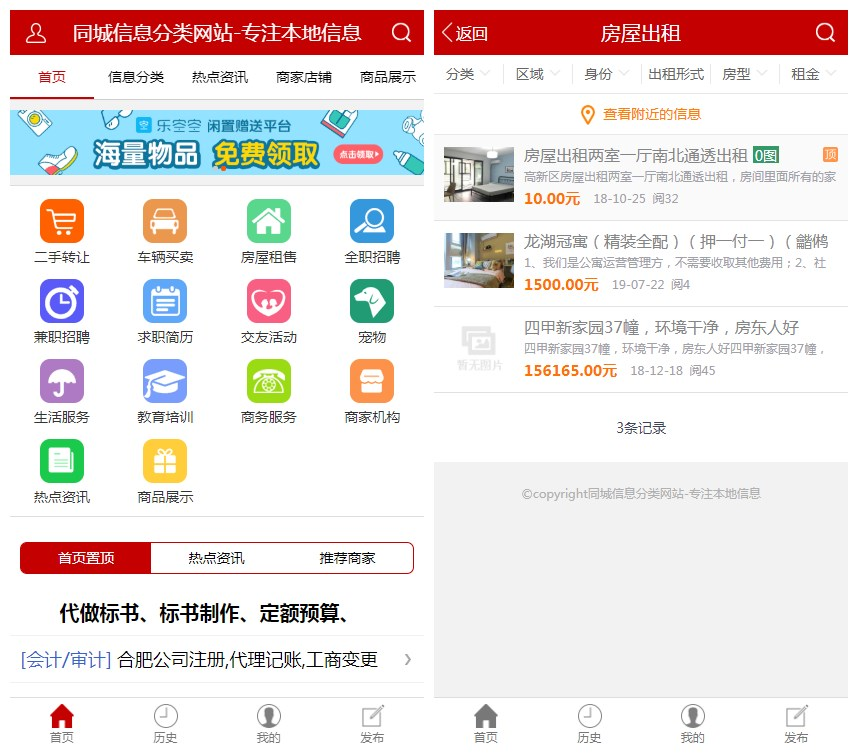Click 1500.00元 price text

point(561,284)
